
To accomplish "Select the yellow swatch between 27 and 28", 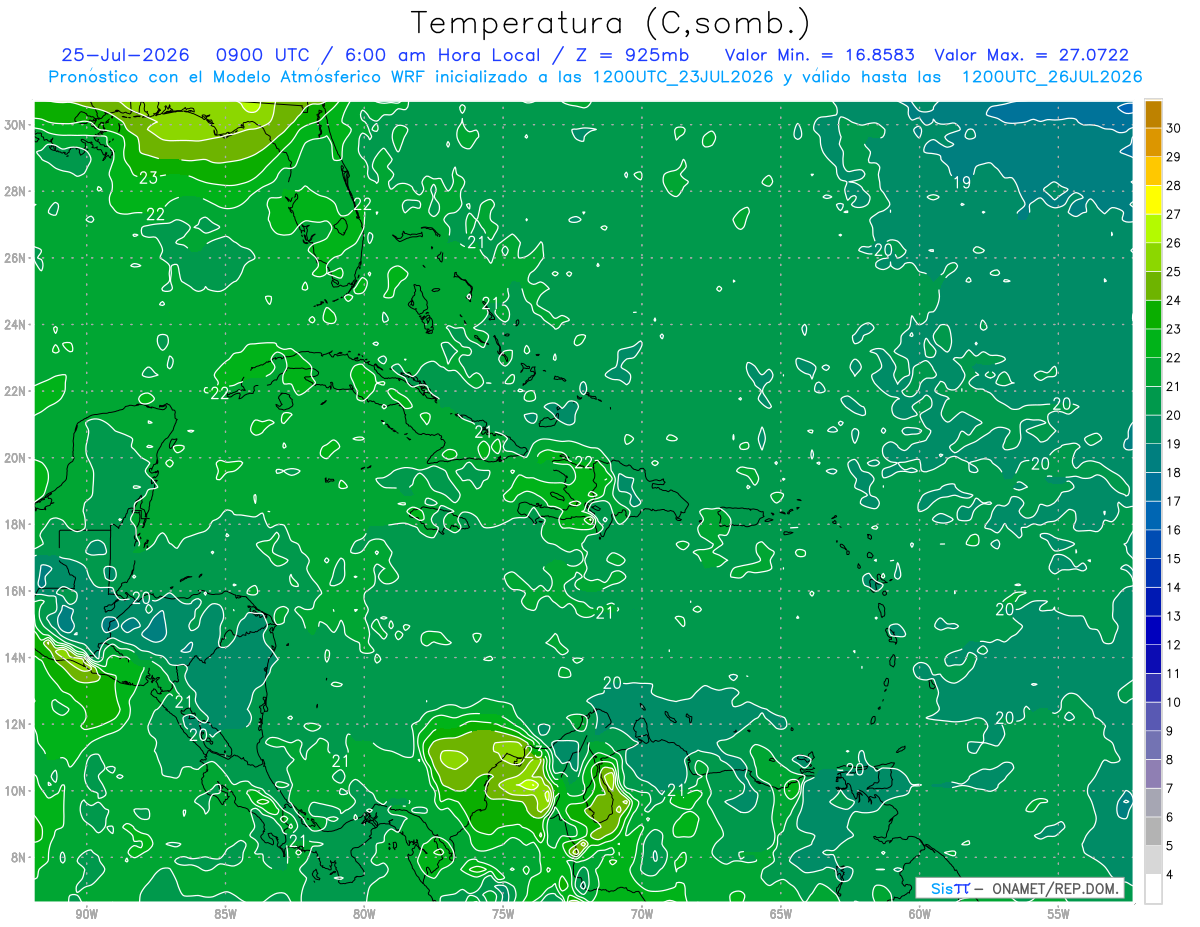I will coord(1153,200).
